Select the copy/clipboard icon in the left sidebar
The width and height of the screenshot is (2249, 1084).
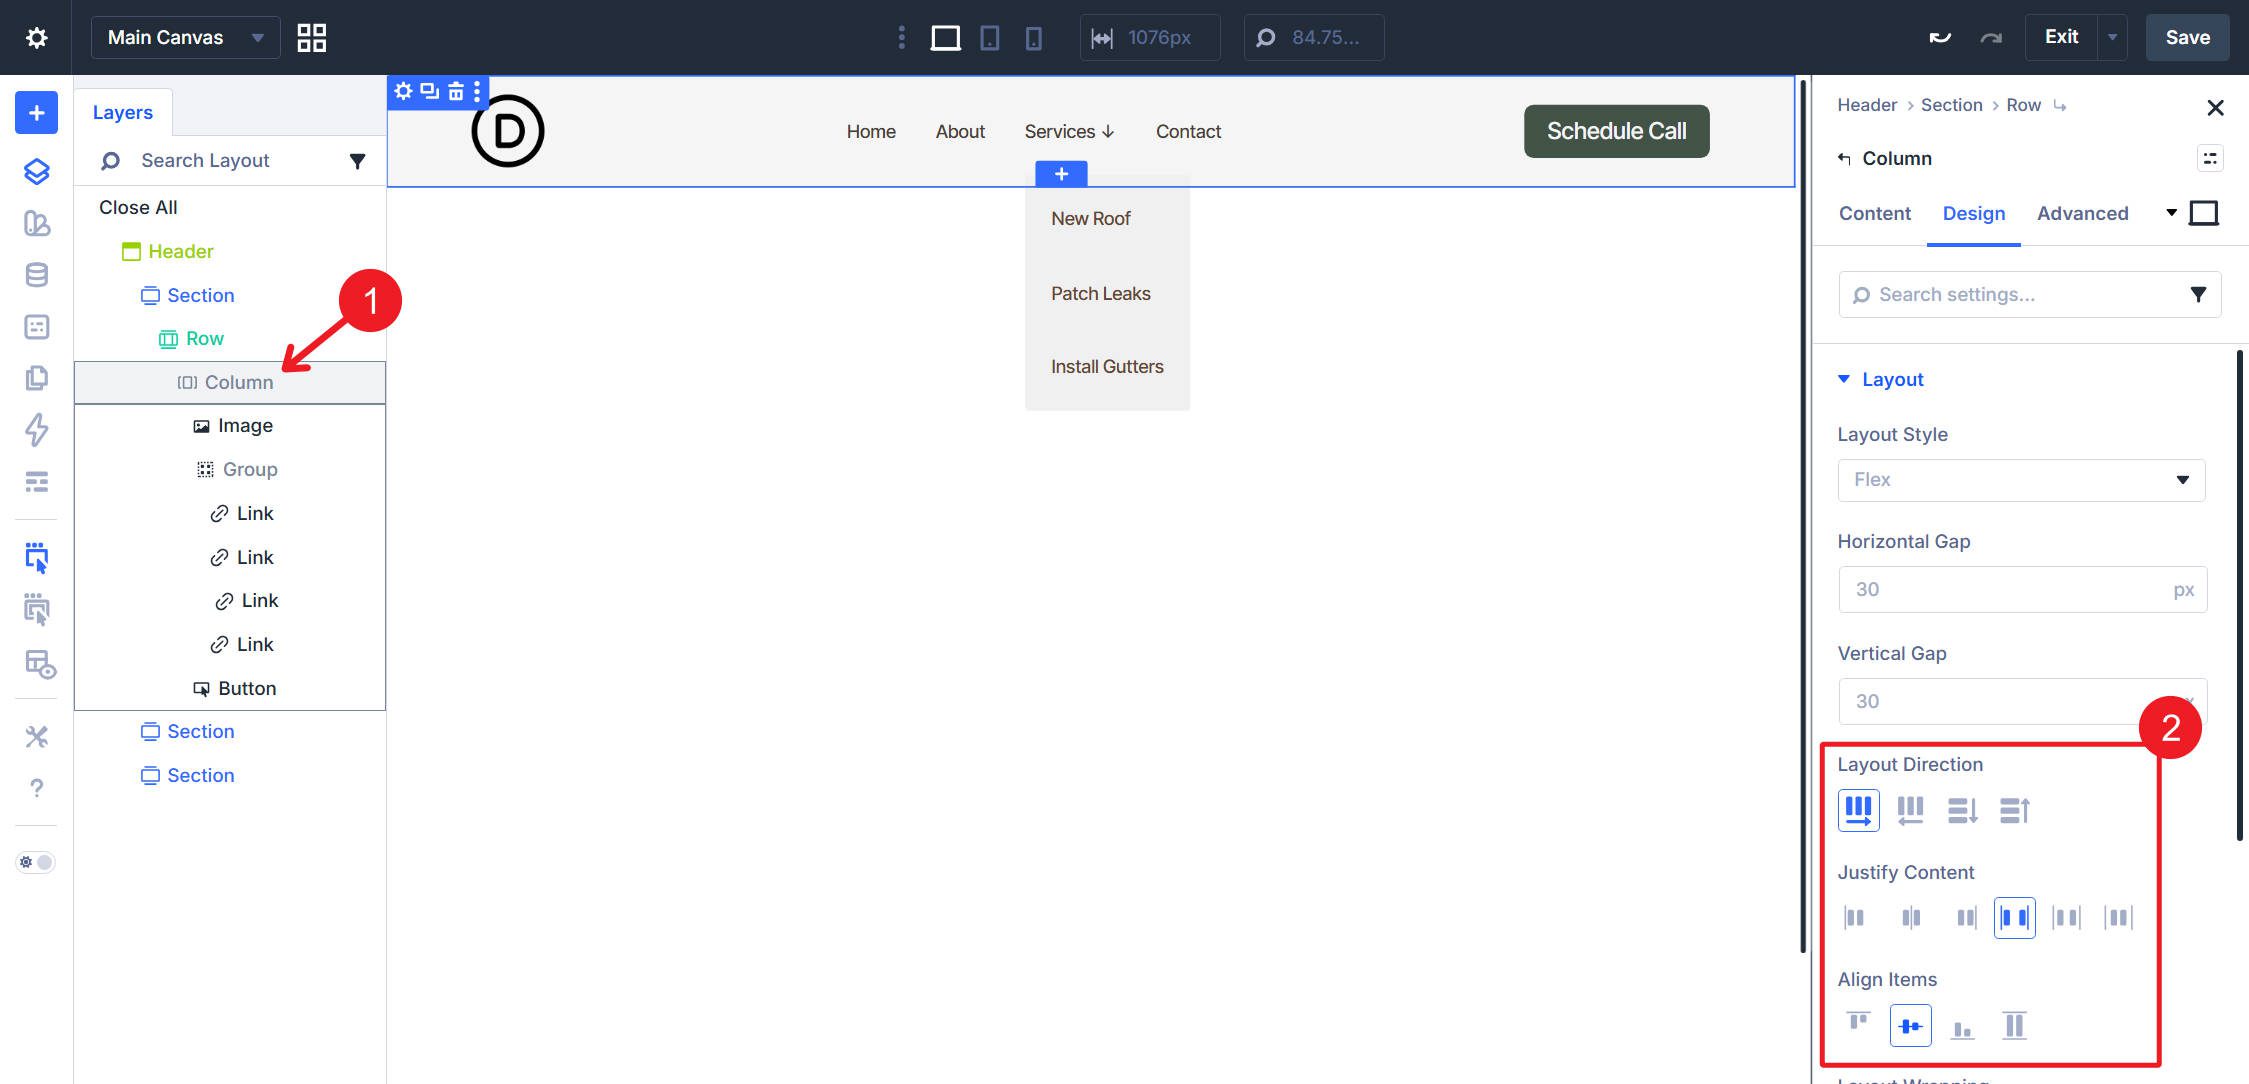(36, 378)
